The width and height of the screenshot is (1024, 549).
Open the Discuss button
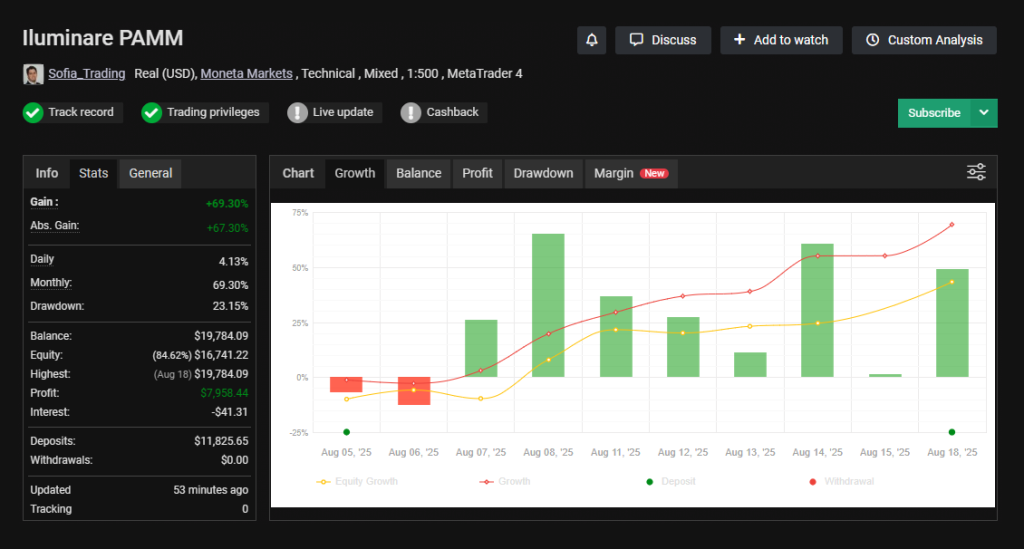point(663,40)
